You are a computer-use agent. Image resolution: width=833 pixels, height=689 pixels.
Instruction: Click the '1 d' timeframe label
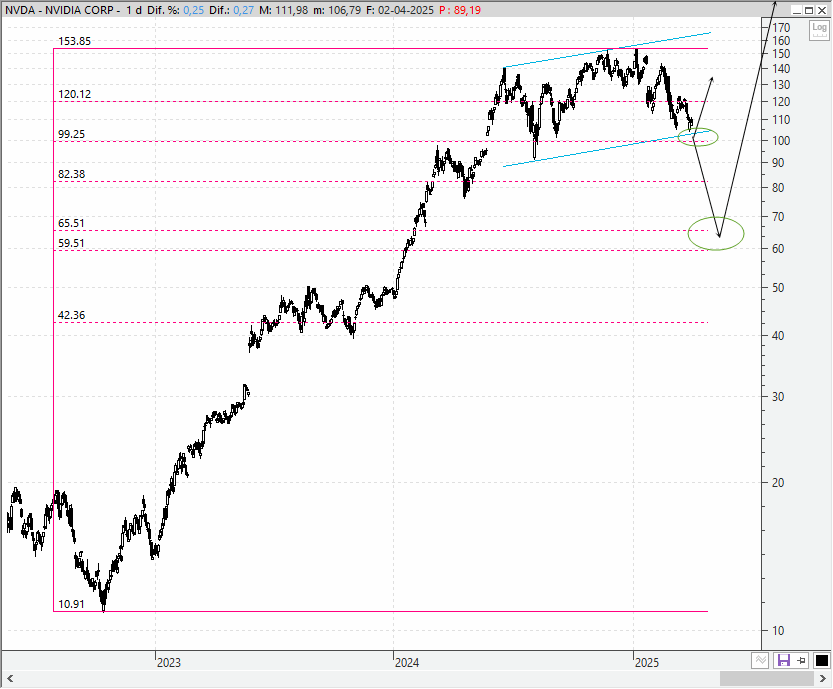point(134,10)
